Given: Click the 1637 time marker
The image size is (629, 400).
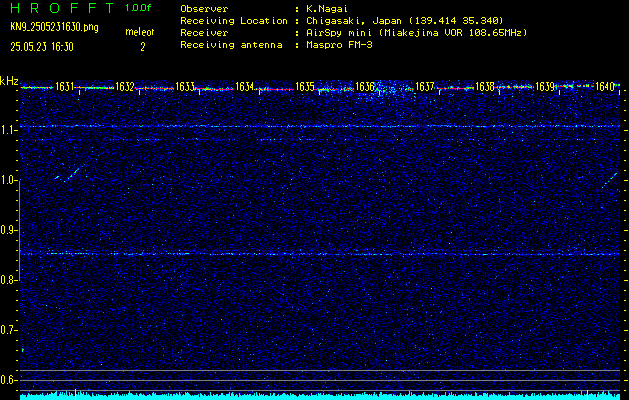Looking at the screenshot, I should click(x=425, y=87).
